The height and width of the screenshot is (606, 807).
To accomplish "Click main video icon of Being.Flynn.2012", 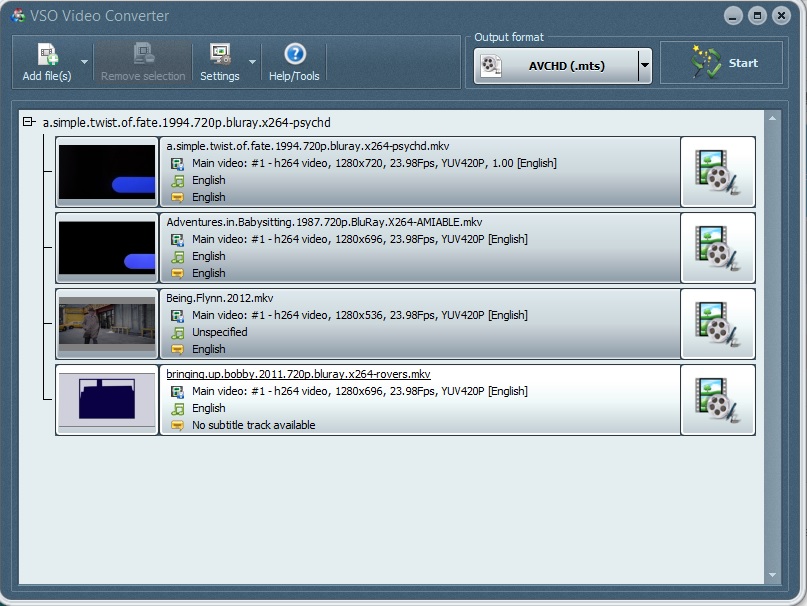I will [178, 316].
